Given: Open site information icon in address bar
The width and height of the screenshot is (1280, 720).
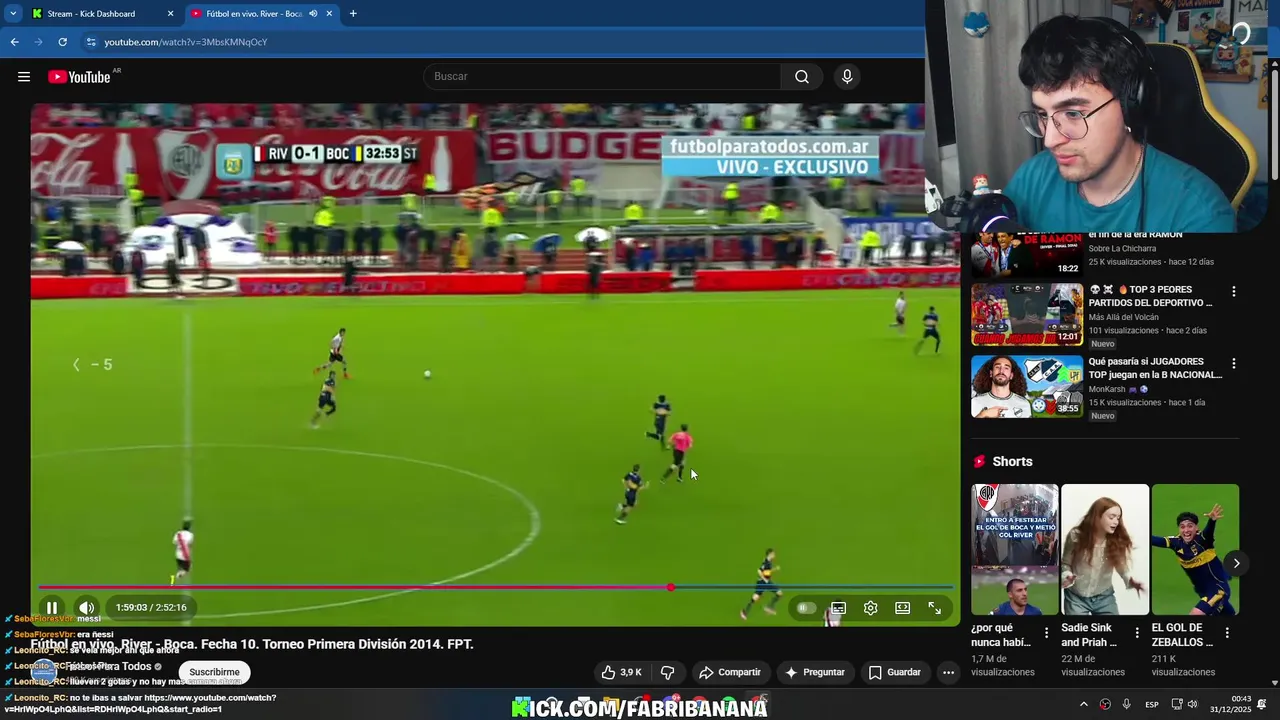Looking at the screenshot, I should pyautogui.click(x=91, y=42).
